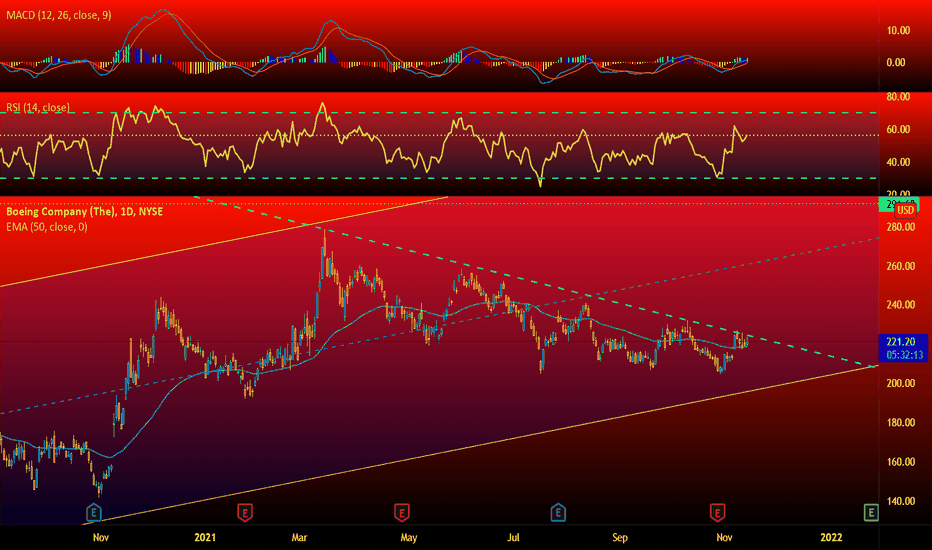Click the 2021 time axis label
This screenshot has width=932, height=550.
click(205, 538)
